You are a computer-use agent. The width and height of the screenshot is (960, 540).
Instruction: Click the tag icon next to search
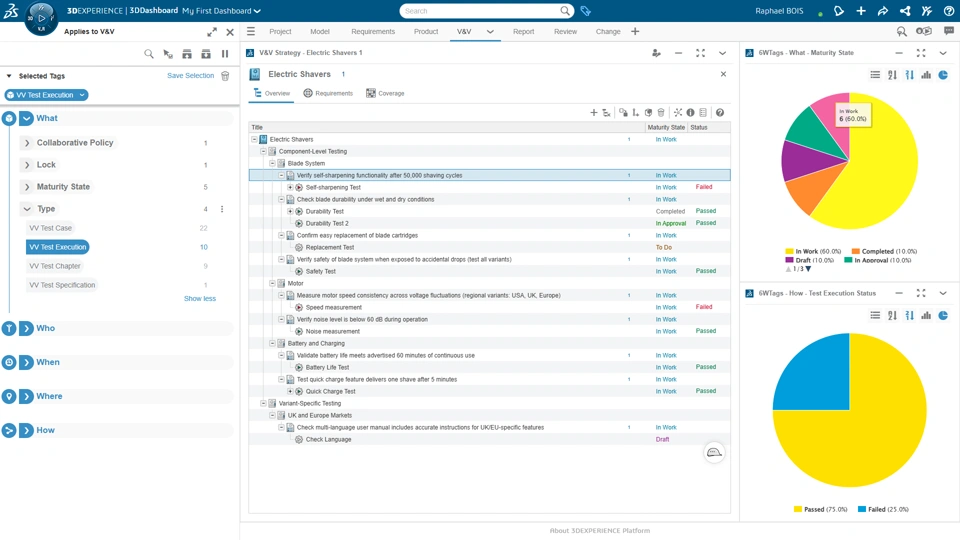(585, 10)
